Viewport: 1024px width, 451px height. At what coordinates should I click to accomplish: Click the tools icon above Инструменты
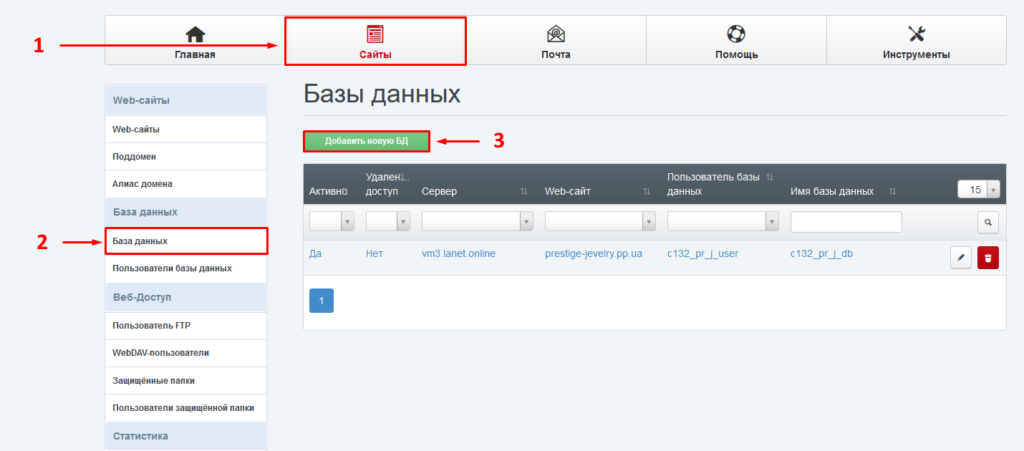[x=916, y=35]
